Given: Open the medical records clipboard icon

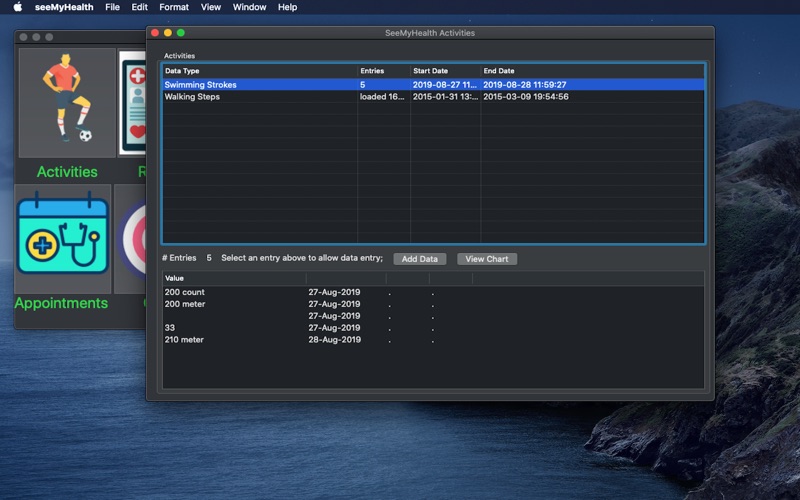Looking at the screenshot, I should (133, 103).
